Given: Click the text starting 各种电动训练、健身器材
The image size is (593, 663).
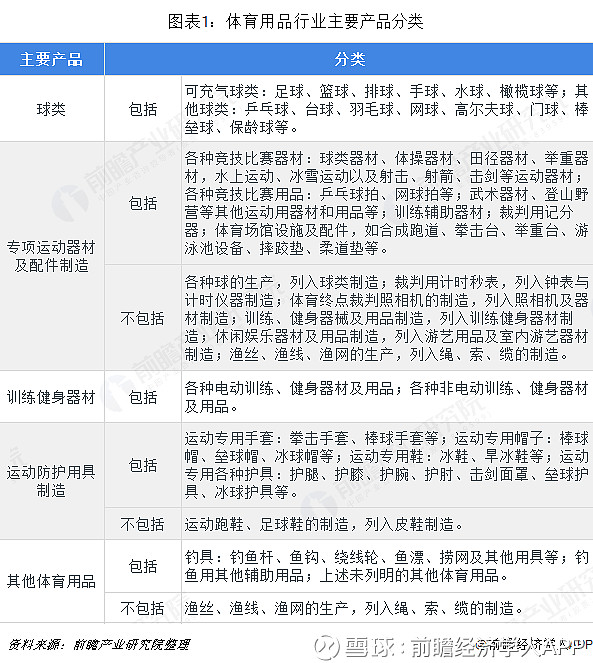Looking at the screenshot, I should tap(386, 397).
